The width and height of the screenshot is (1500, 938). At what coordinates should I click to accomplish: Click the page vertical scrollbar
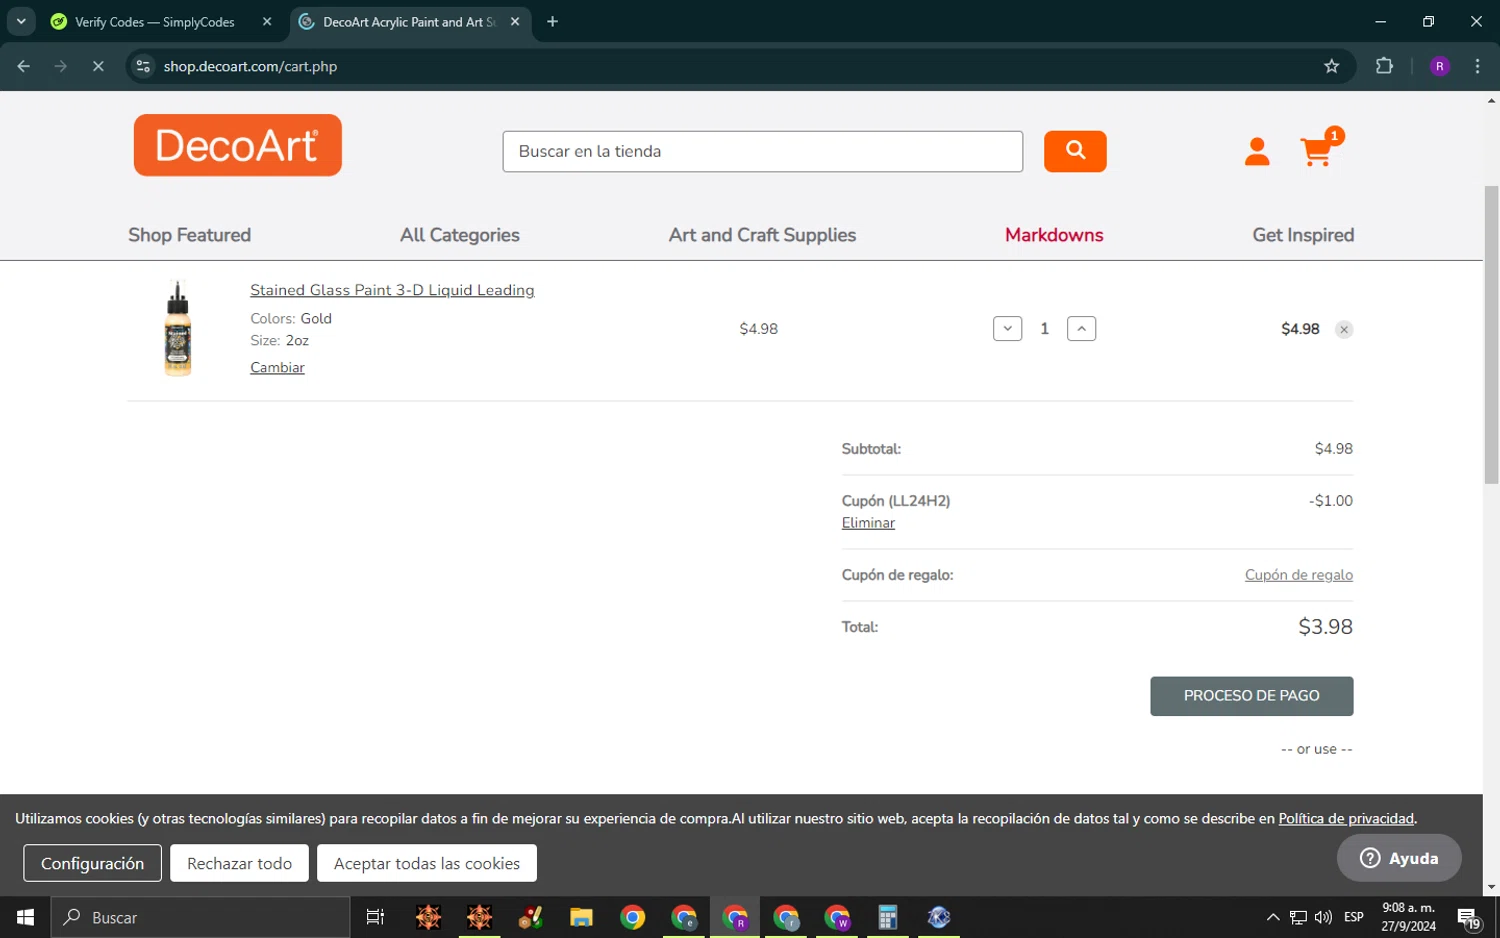1491,335
